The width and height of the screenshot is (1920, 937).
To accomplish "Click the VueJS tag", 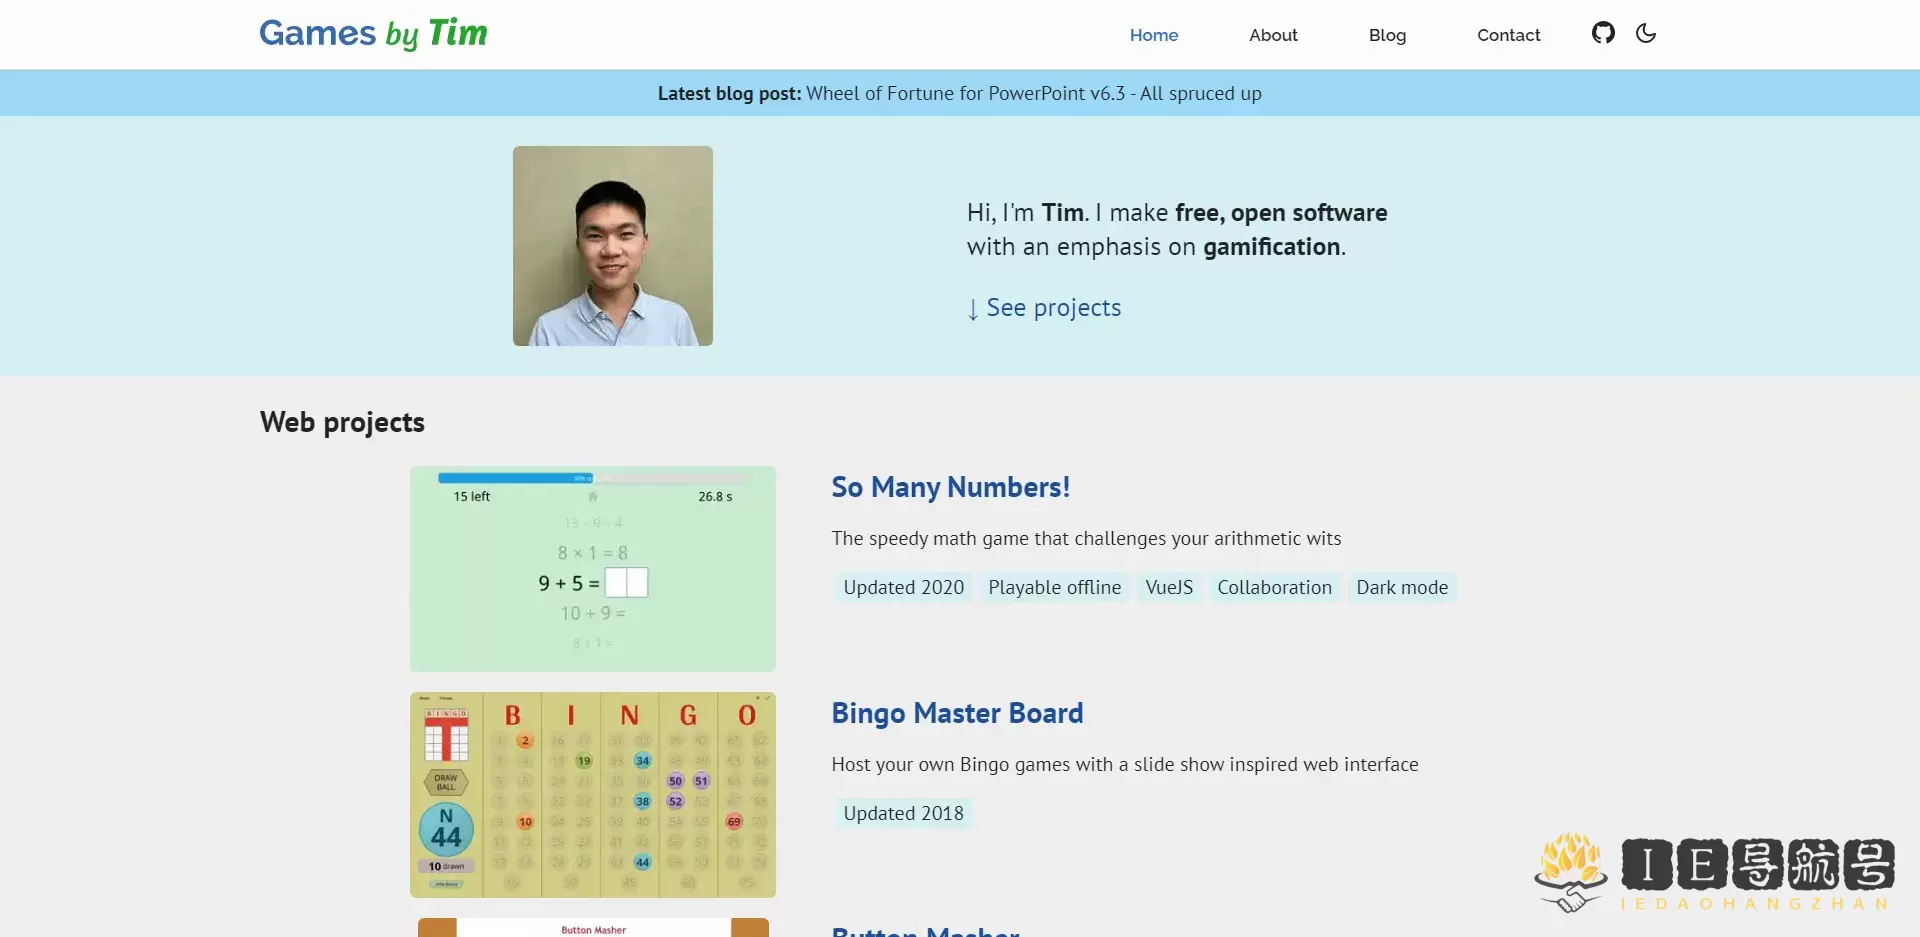I will coord(1169,587).
